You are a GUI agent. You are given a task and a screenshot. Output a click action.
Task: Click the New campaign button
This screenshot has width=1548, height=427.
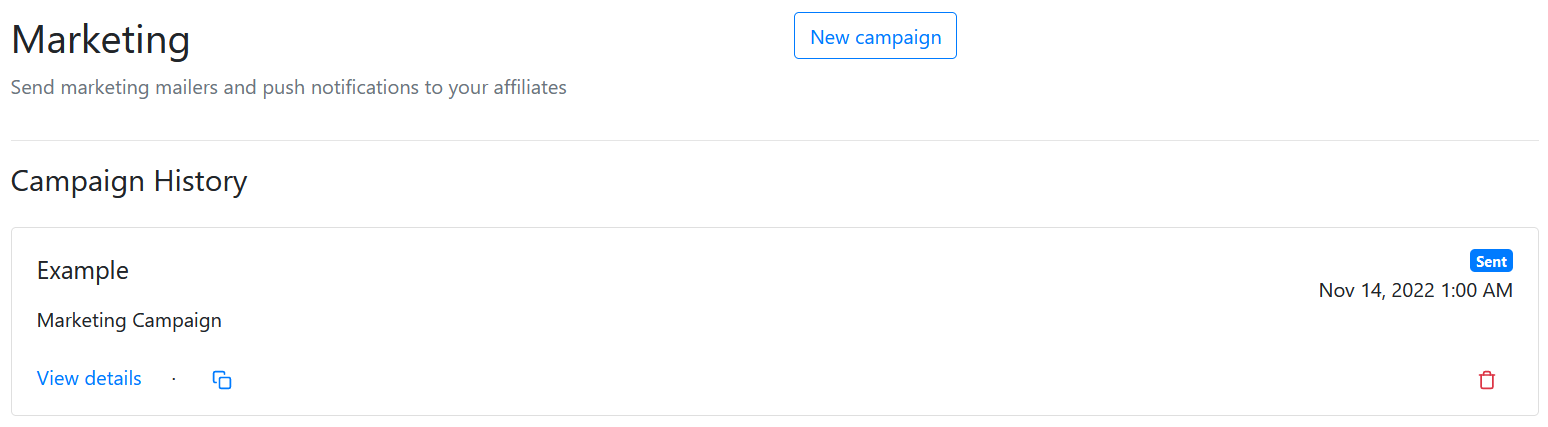(x=875, y=37)
